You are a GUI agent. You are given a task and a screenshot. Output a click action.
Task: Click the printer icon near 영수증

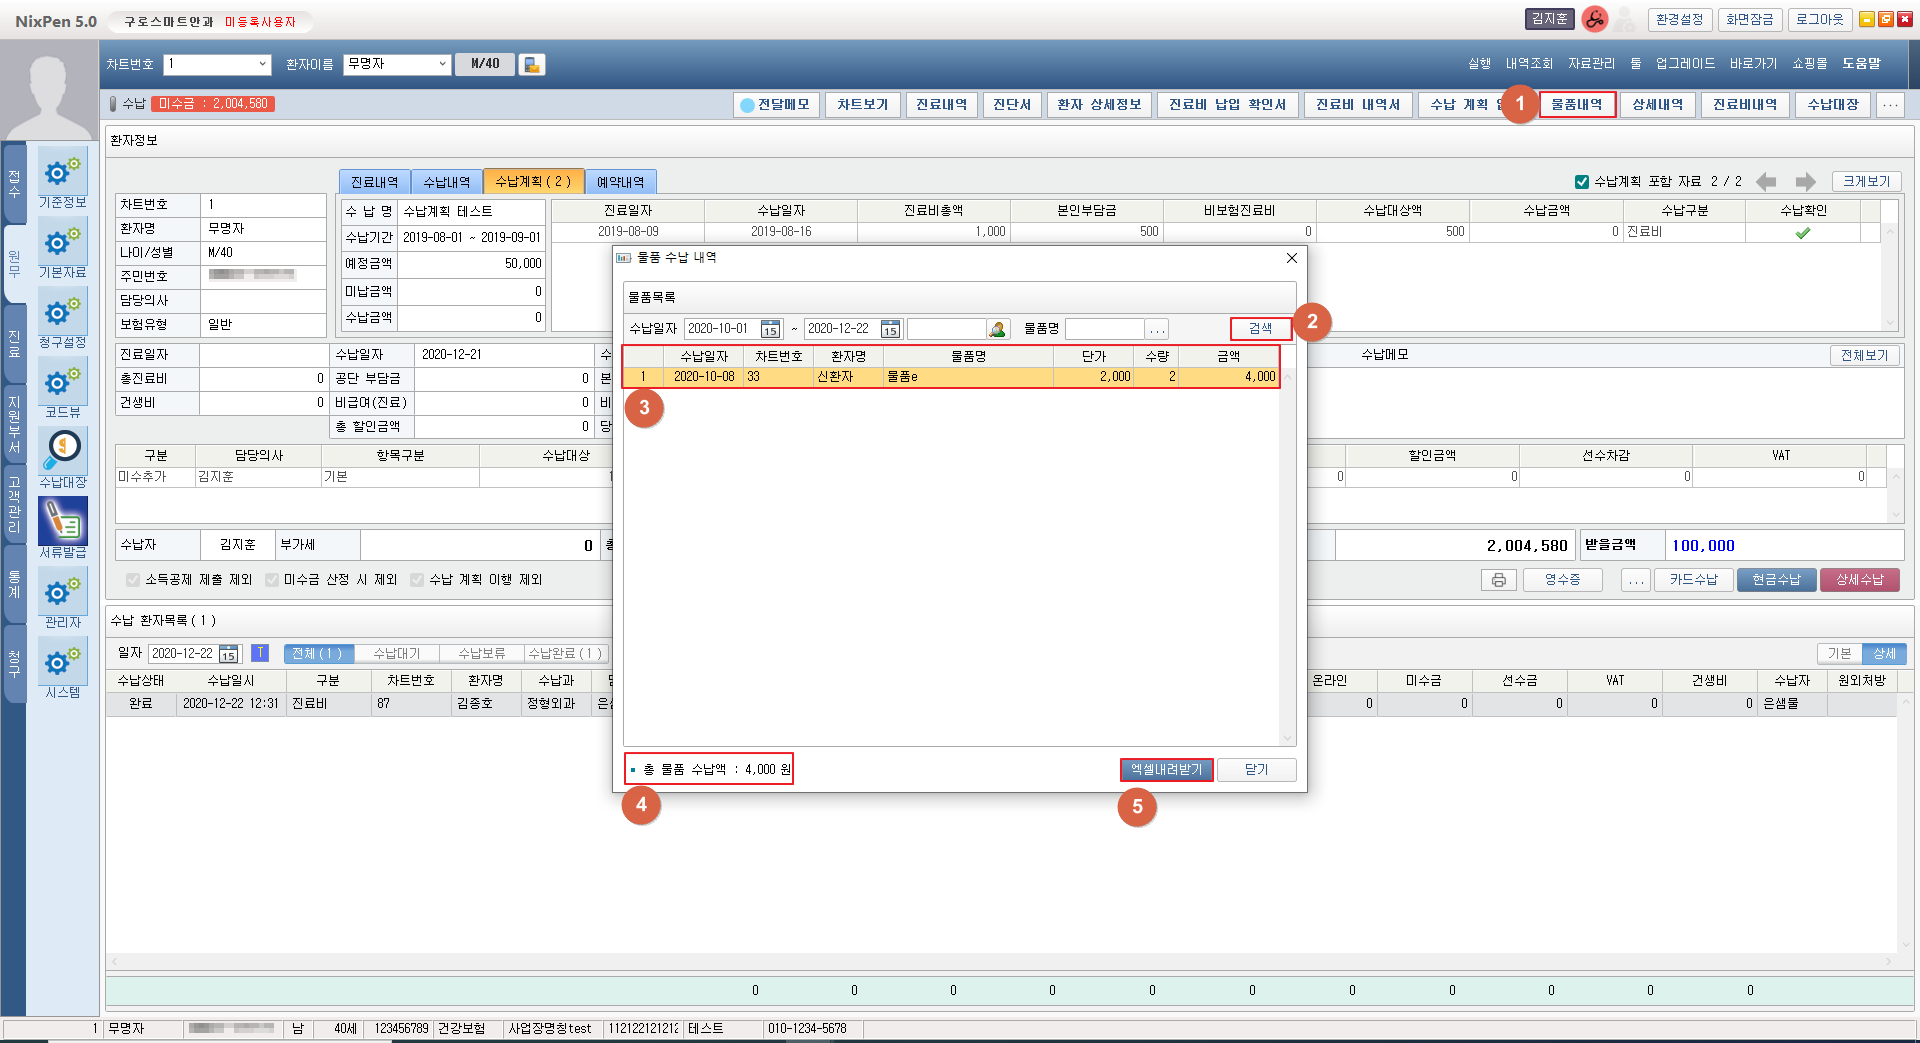coord(1498,580)
